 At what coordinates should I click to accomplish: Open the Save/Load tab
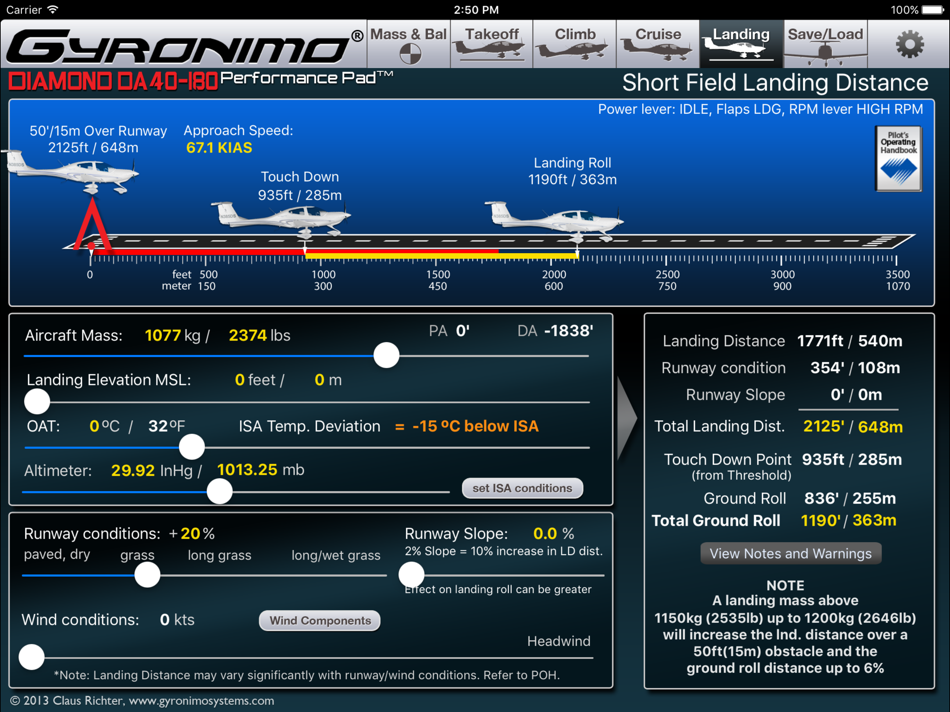pos(825,44)
